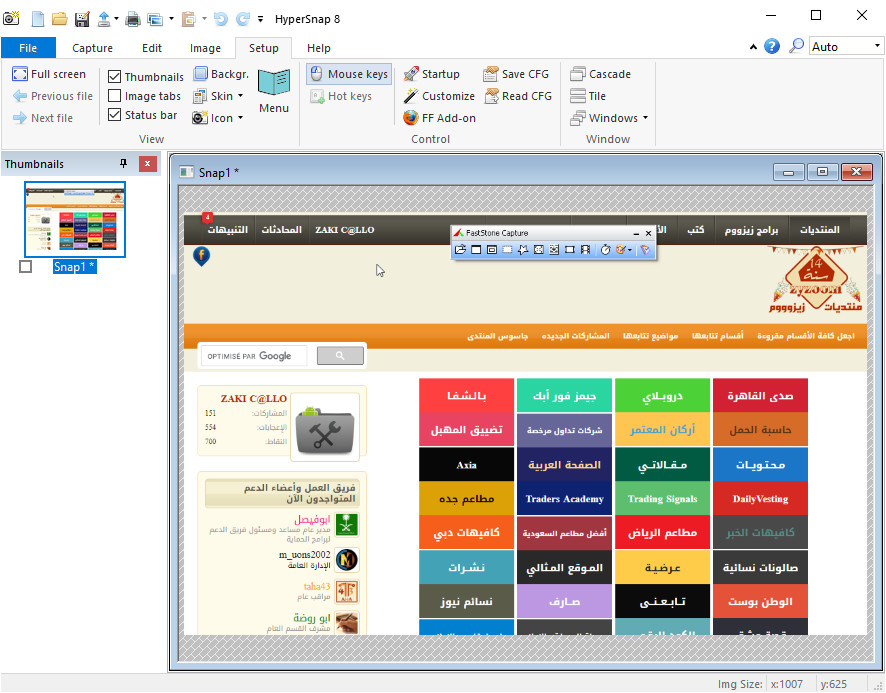The width and height of the screenshot is (886, 693).
Task: Minimize the Snap1 document window
Action: tap(788, 171)
